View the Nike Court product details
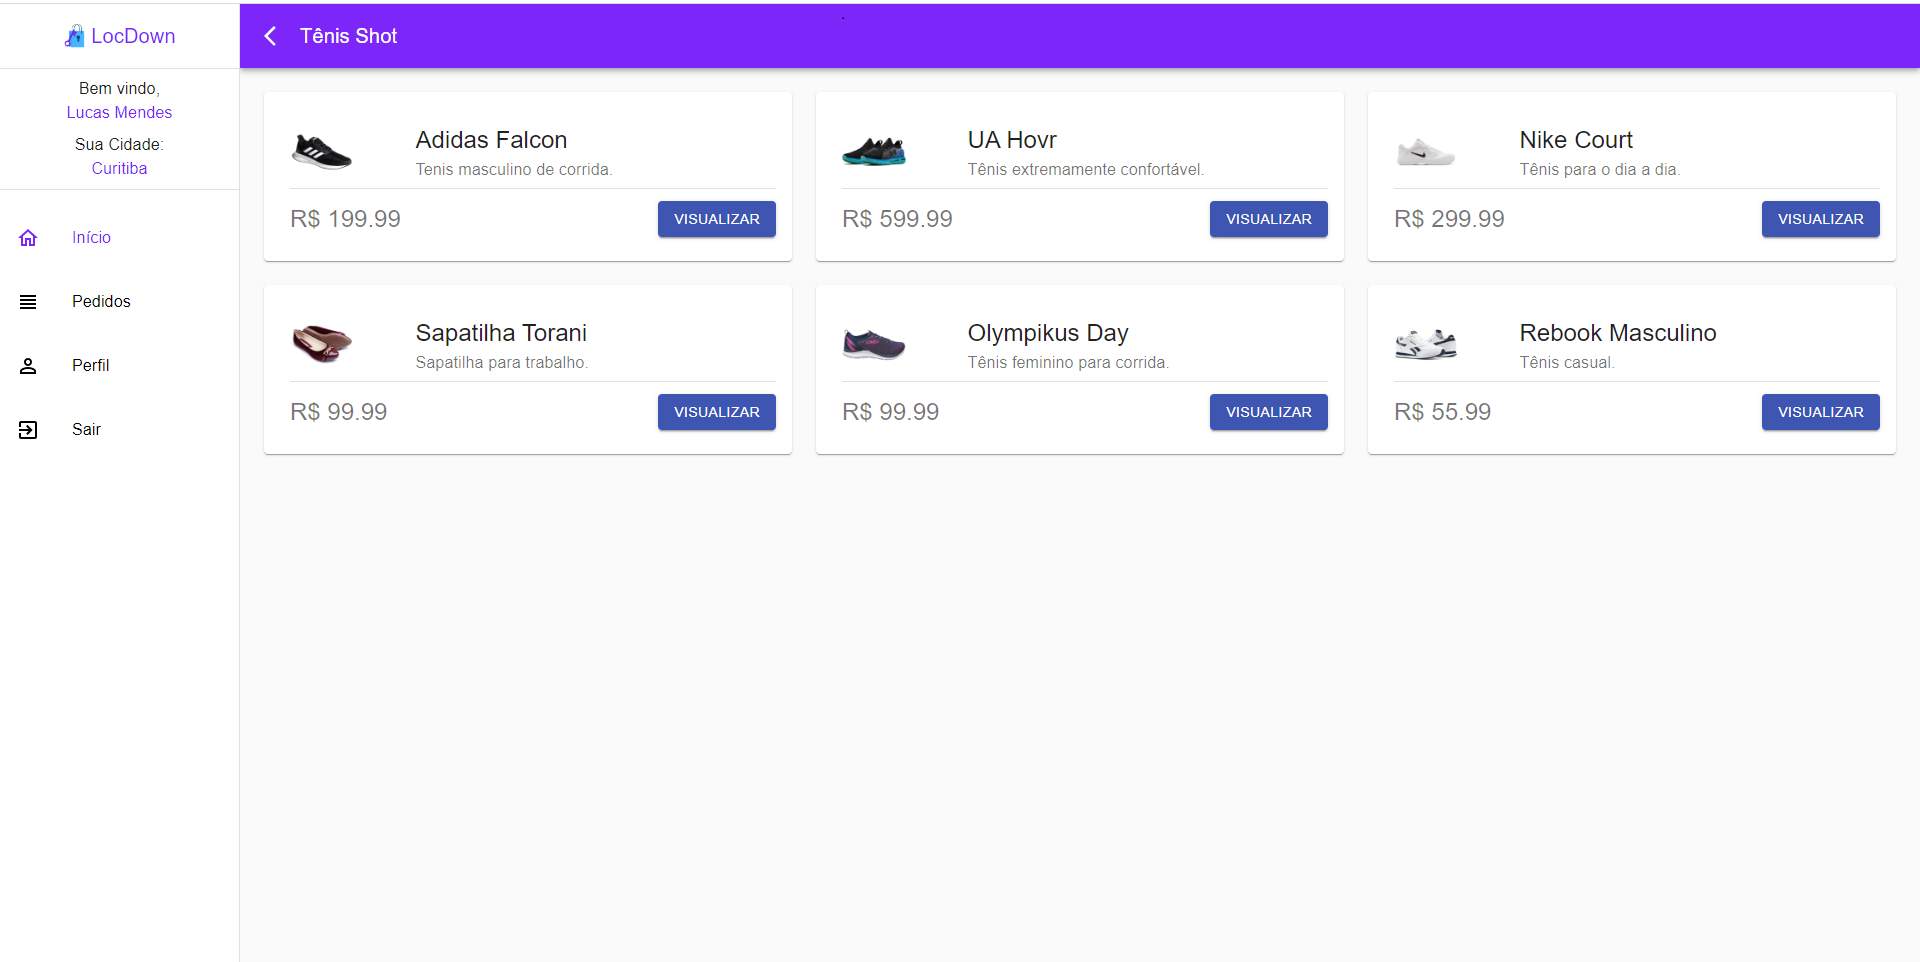 coord(1820,219)
